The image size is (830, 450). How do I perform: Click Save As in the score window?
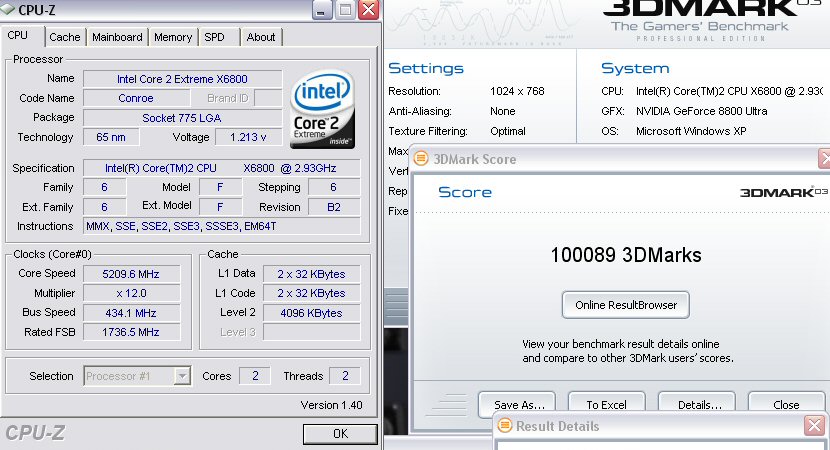pyautogui.click(x=517, y=404)
